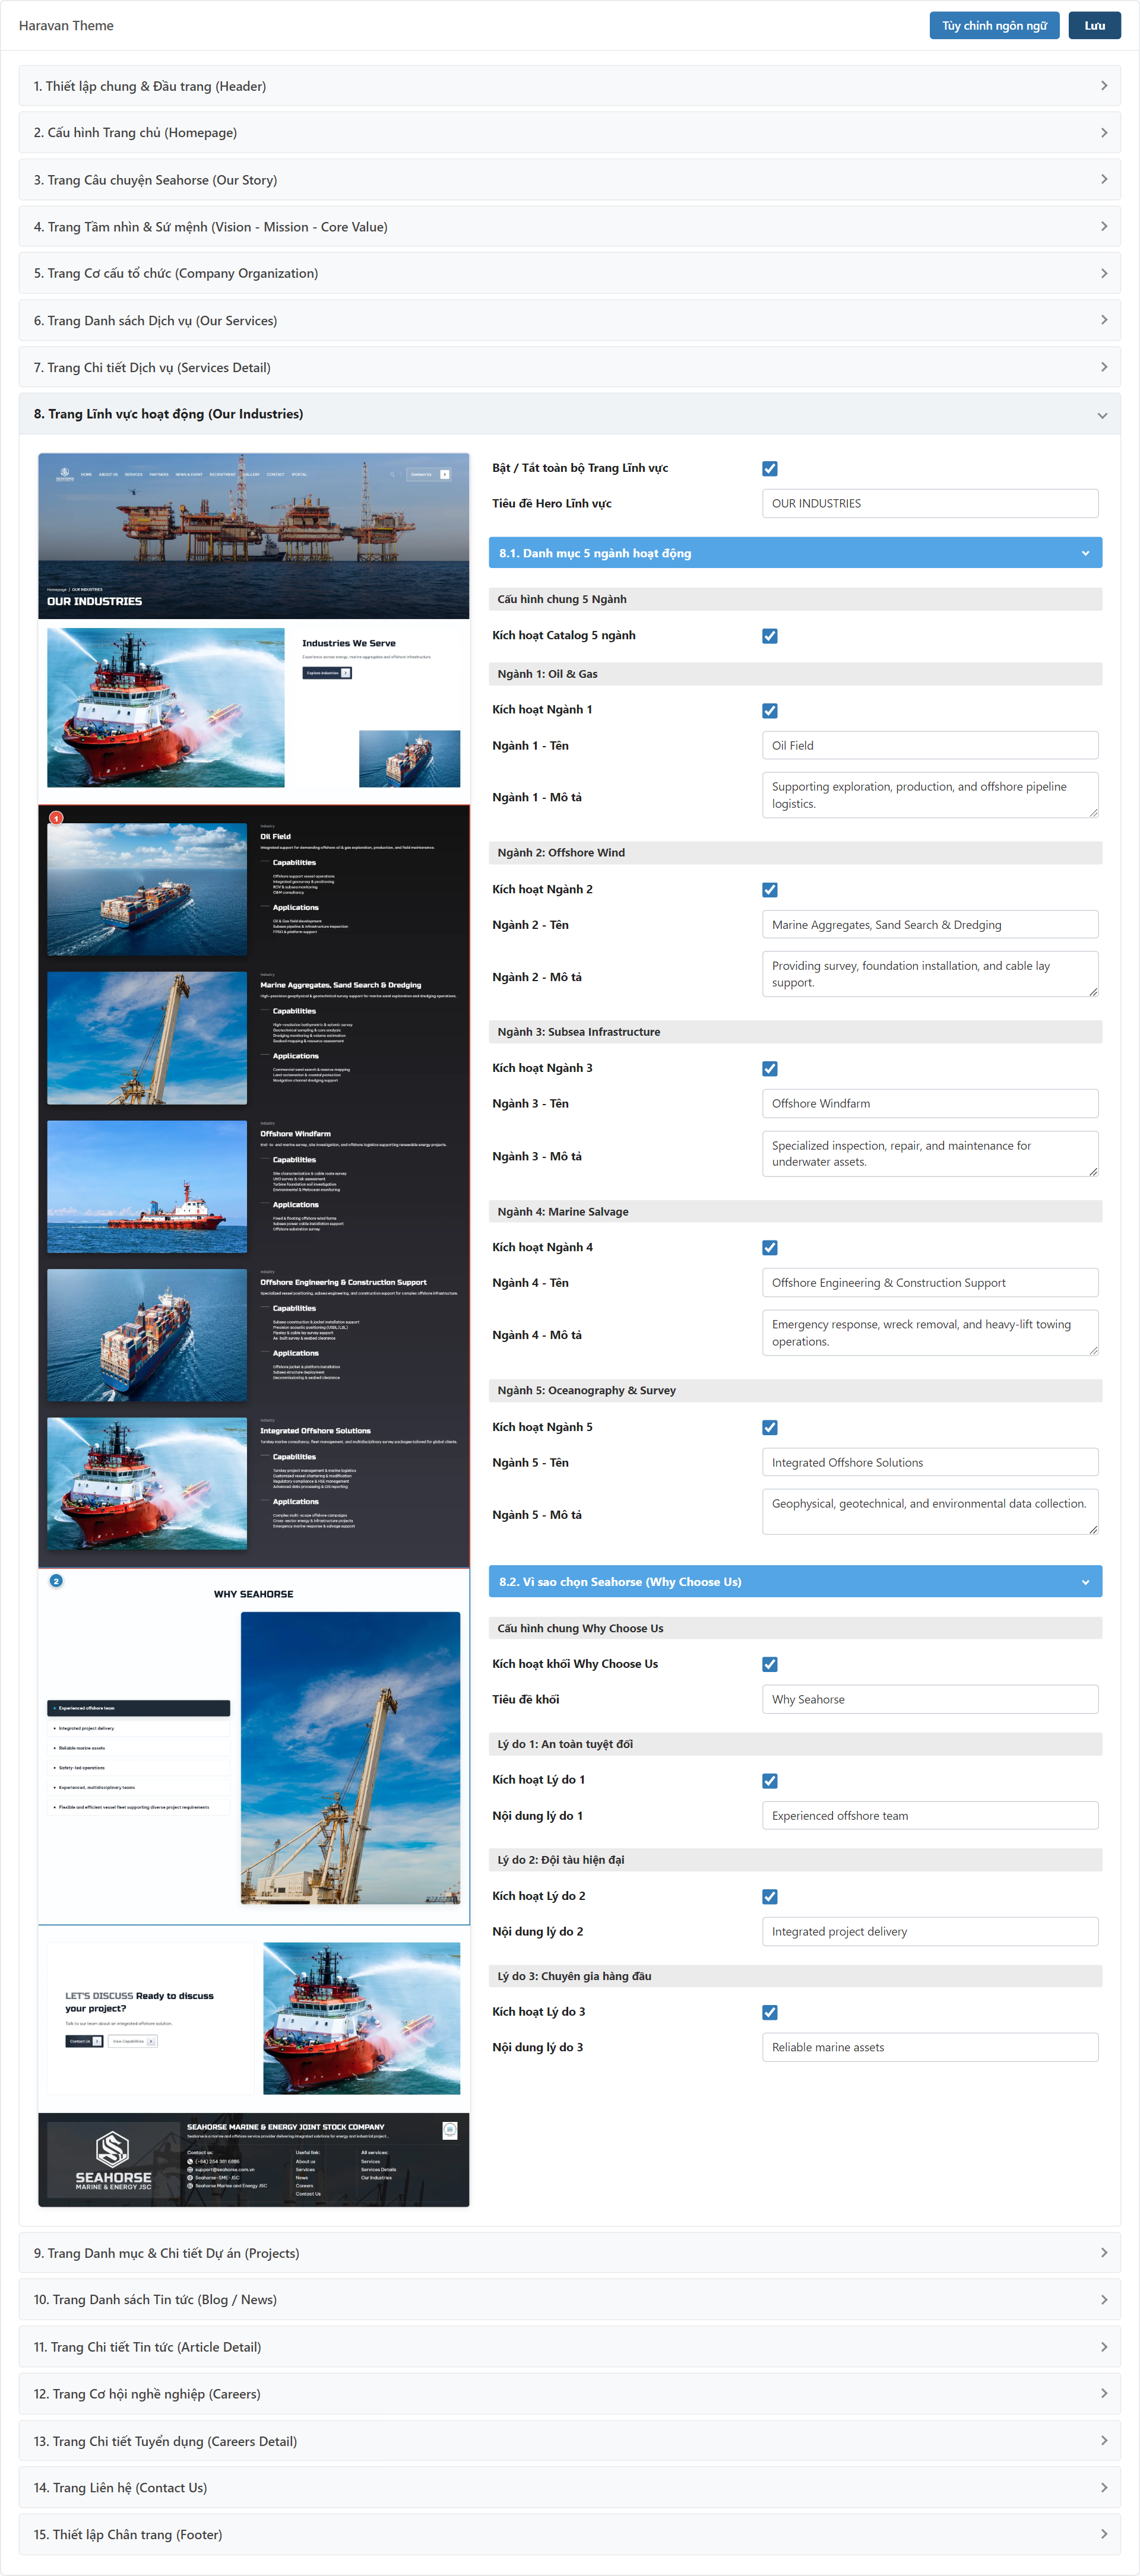Click chevron arrow on section 13 Careers Detail
Viewport: 1140px width, 2576px height.
point(1103,2440)
